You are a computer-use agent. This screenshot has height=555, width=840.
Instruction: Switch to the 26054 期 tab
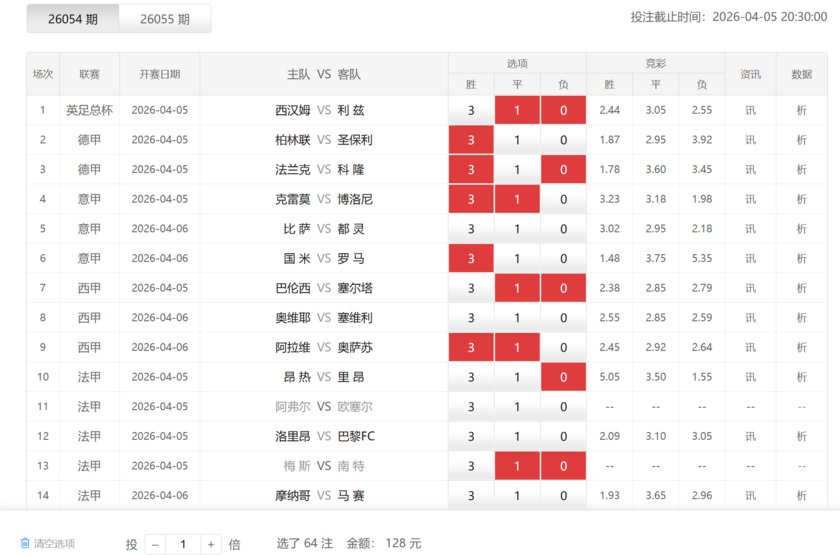(73, 19)
